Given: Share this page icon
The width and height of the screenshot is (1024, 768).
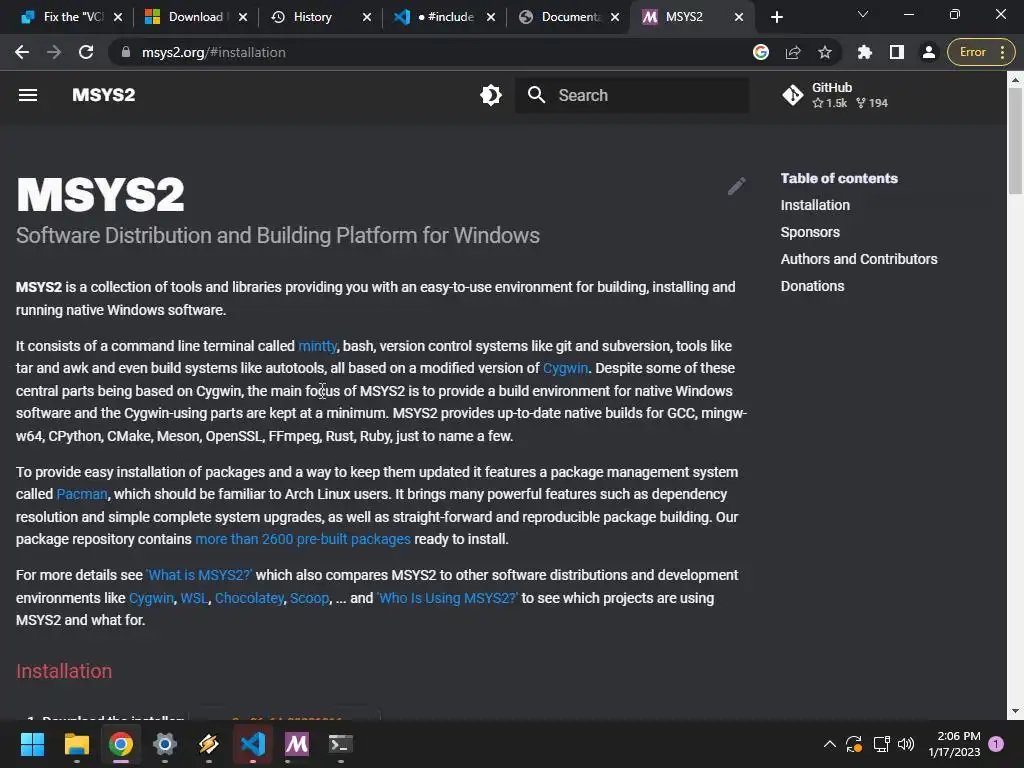Looking at the screenshot, I should point(793,52).
